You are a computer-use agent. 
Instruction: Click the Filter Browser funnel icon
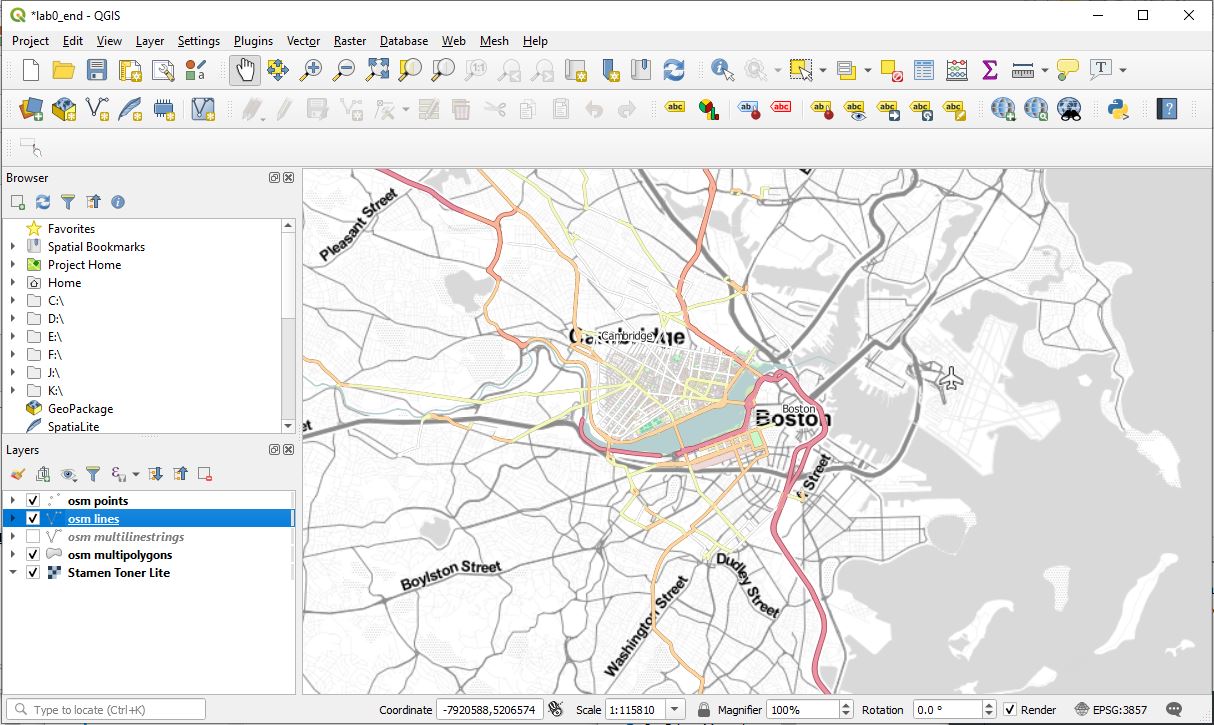tap(68, 202)
